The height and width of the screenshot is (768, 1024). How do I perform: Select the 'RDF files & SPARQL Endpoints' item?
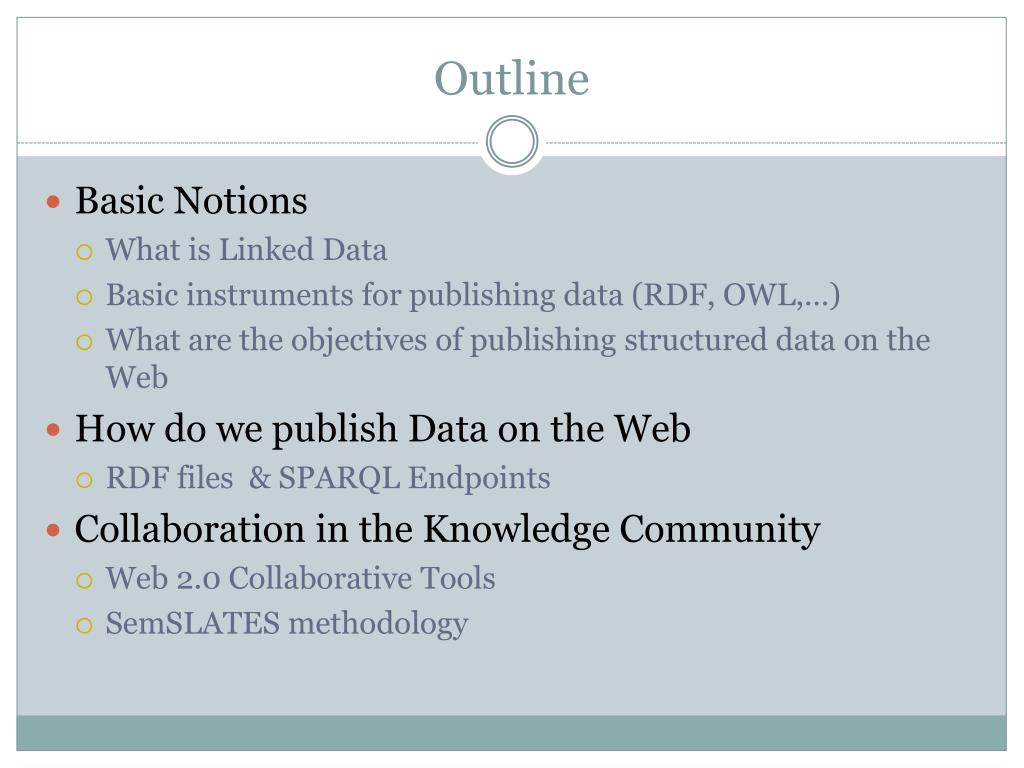328,477
